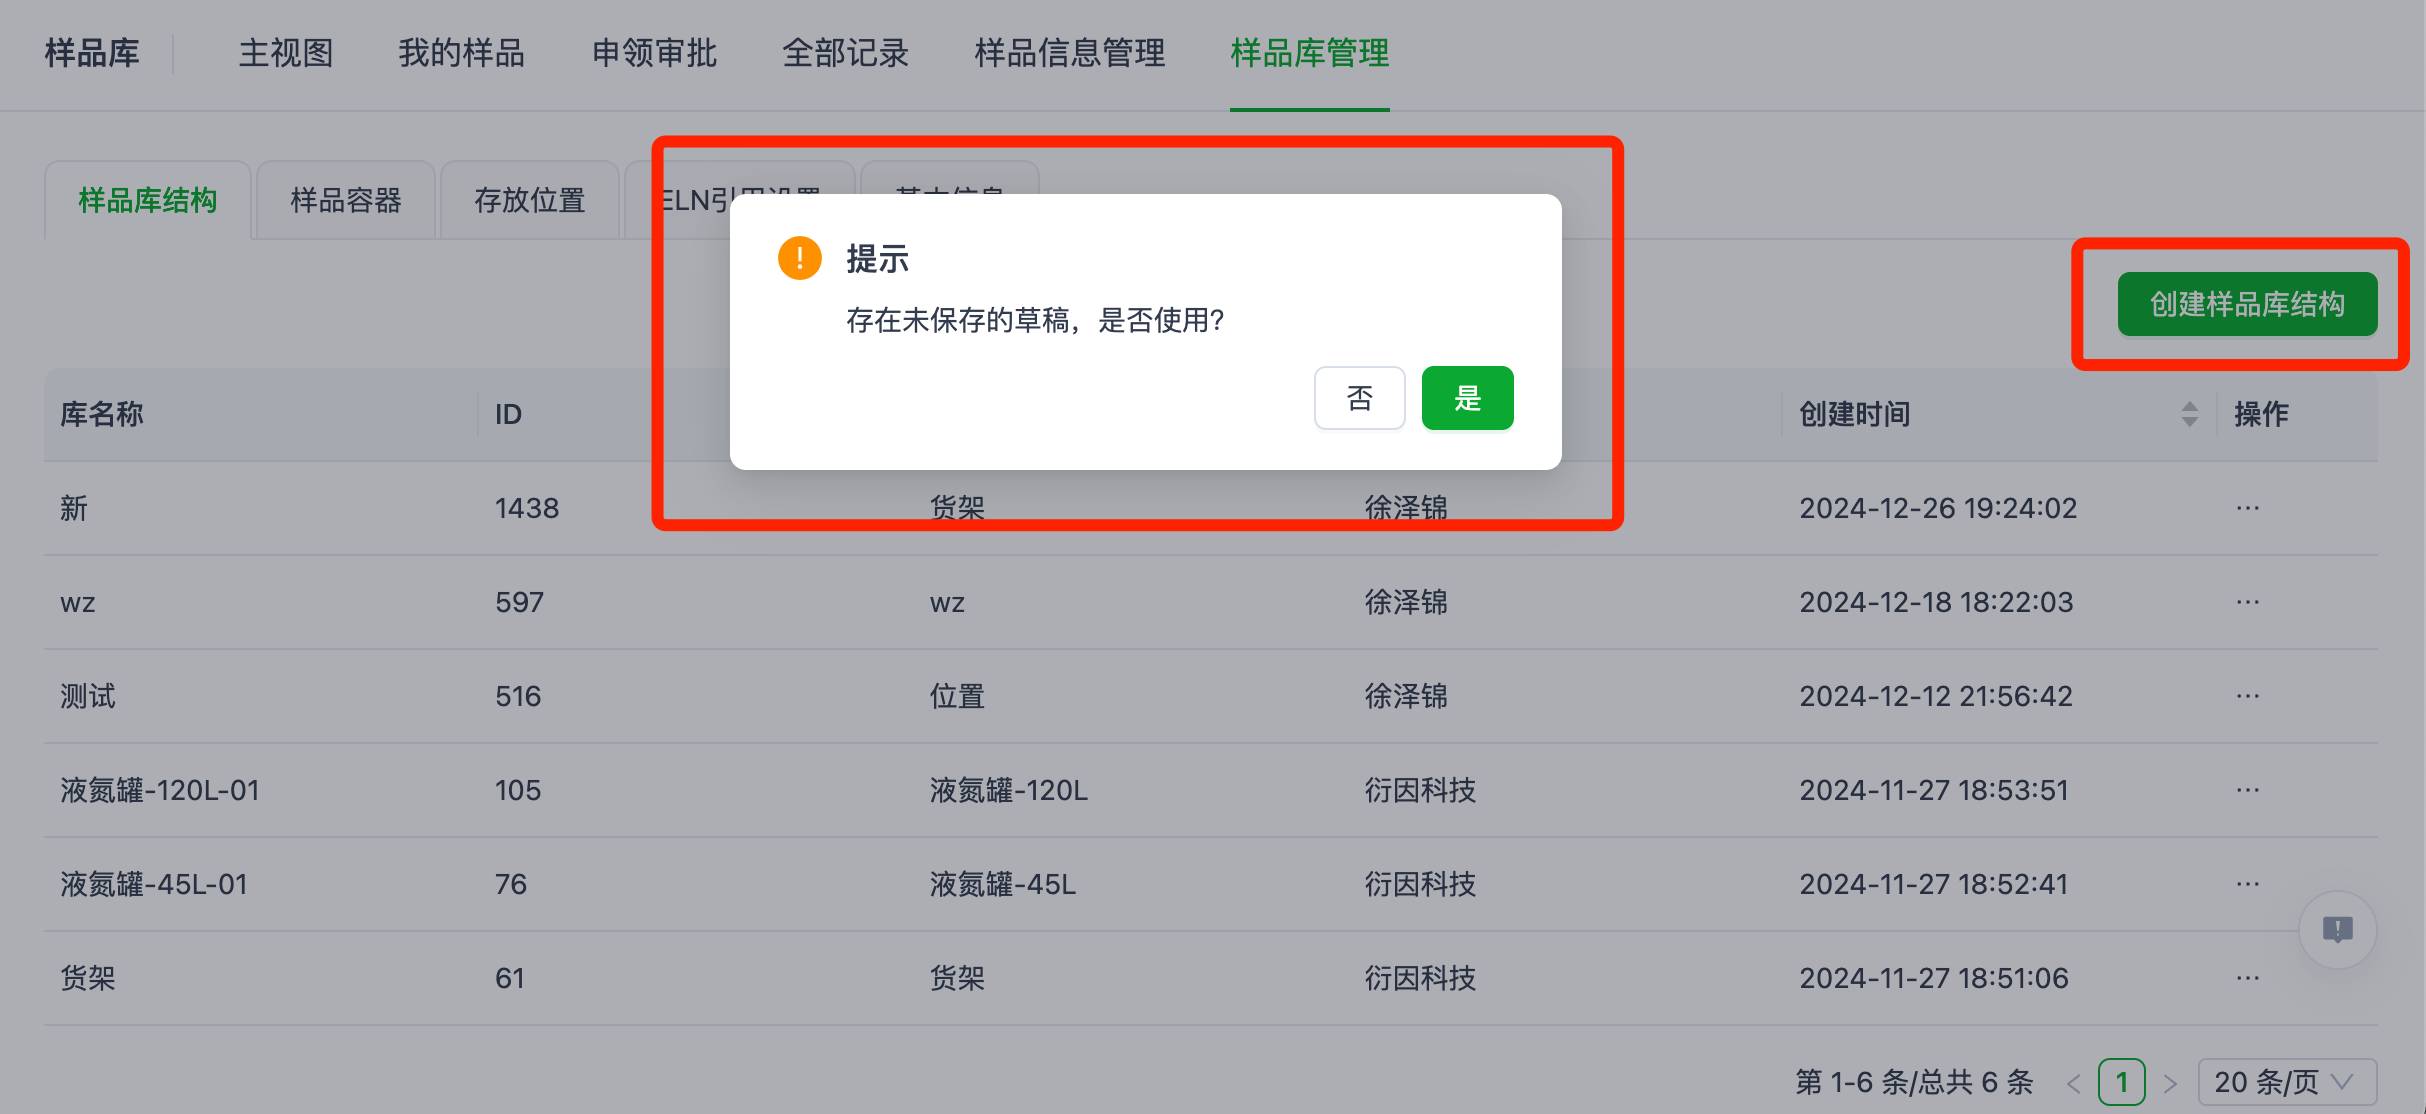Navigate to 主视图 in the top menu

click(x=284, y=53)
